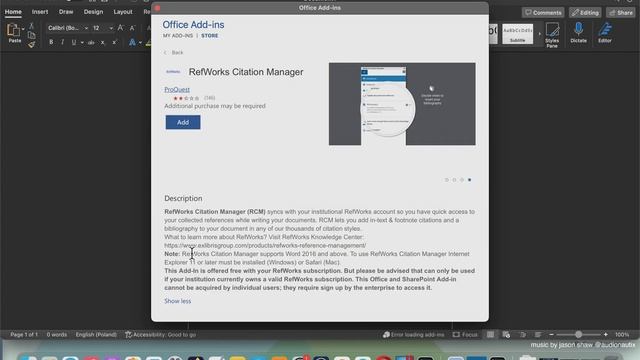Click the Share button
The image size is (640, 360).
pyautogui.click(x=620, y=13)
